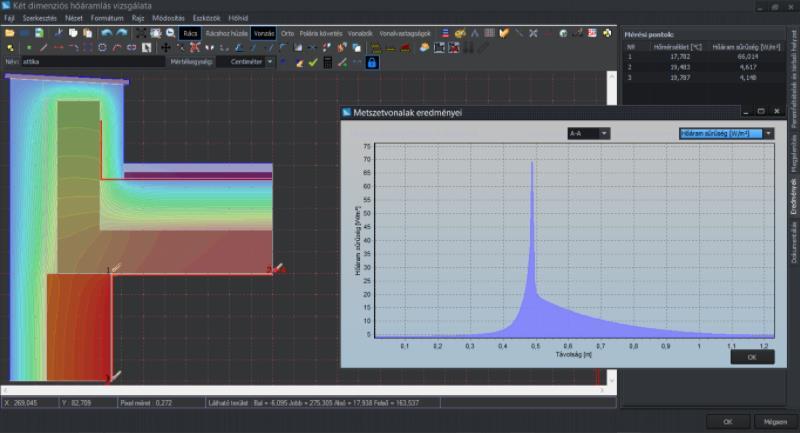Toggle the Rács grid display
This screenshot has height=433, width=800.
tap(190, 33)
